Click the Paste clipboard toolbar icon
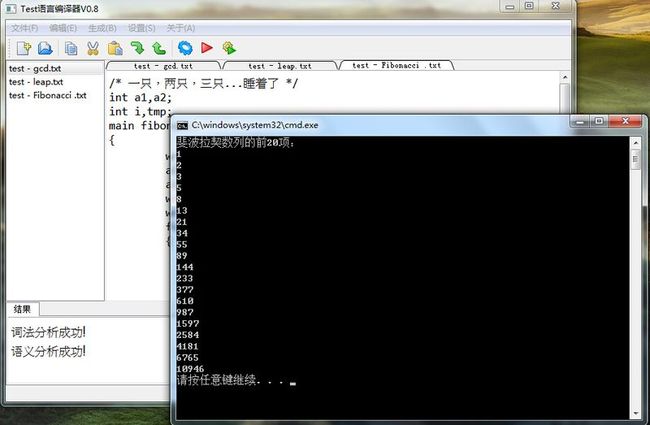The image size is (650, 425). (x=115, y=49)
